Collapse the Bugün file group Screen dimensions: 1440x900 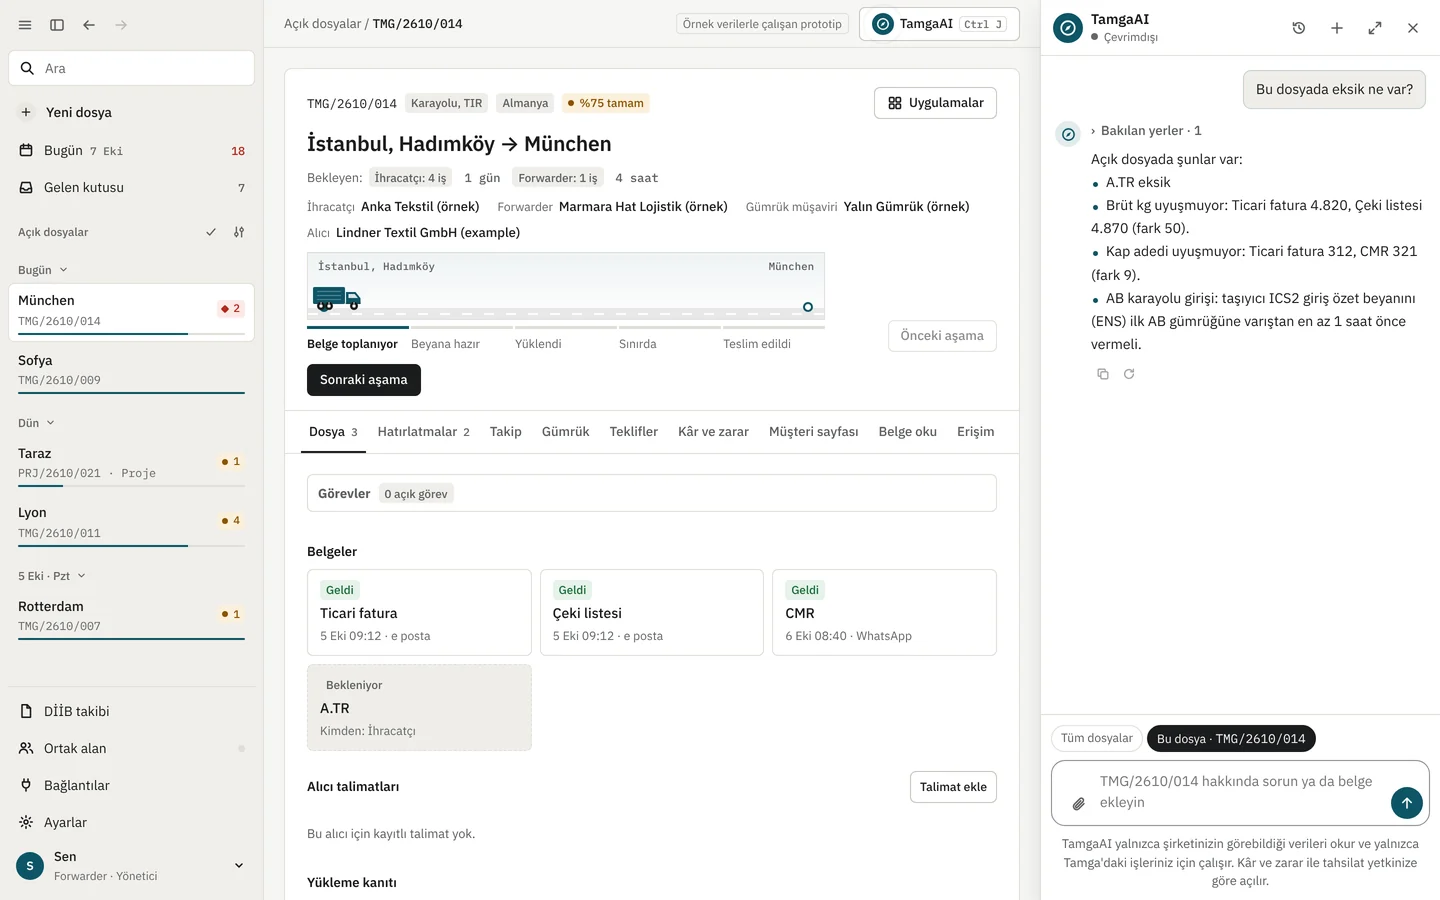[43, 270]
